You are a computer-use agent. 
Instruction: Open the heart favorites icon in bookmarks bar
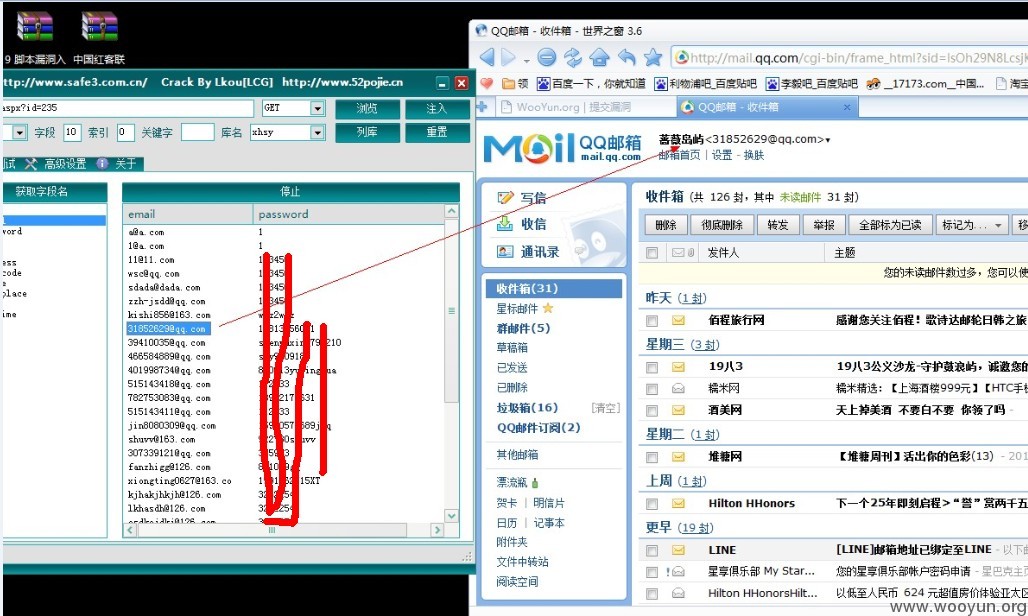click(x=486, y=83)
